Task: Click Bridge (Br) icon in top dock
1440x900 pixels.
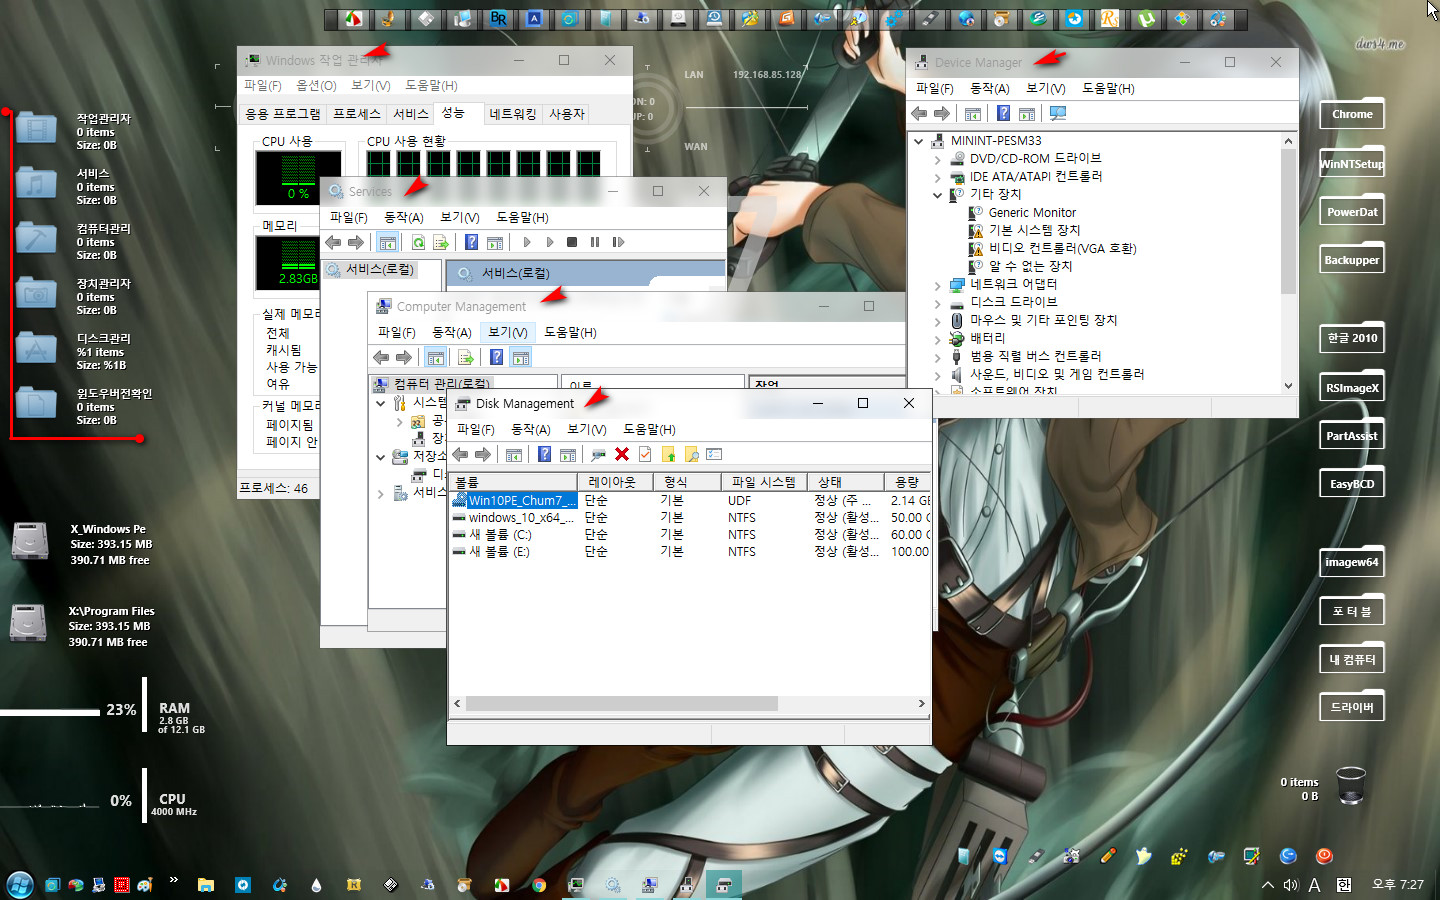Action: (498, 18)
